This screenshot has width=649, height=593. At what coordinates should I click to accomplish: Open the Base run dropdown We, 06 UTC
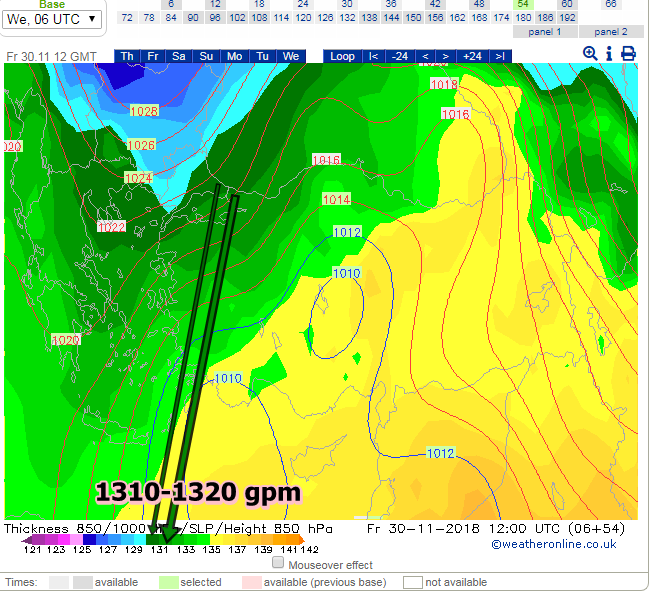coord(52,19)
